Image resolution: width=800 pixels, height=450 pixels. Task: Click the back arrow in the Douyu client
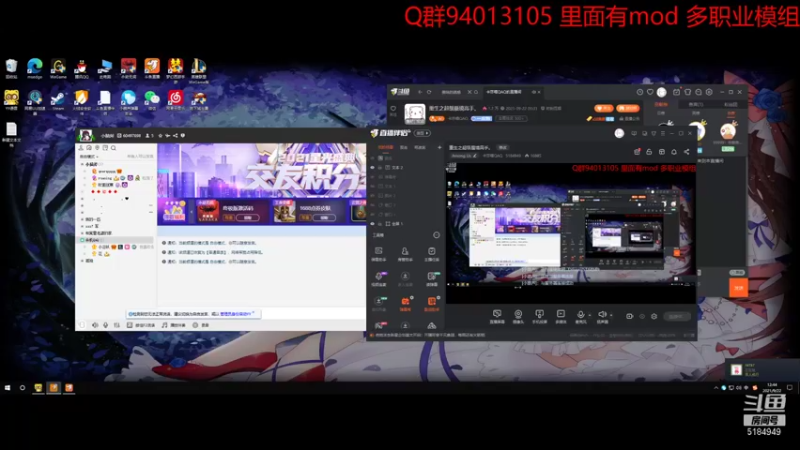click(420, 92)
